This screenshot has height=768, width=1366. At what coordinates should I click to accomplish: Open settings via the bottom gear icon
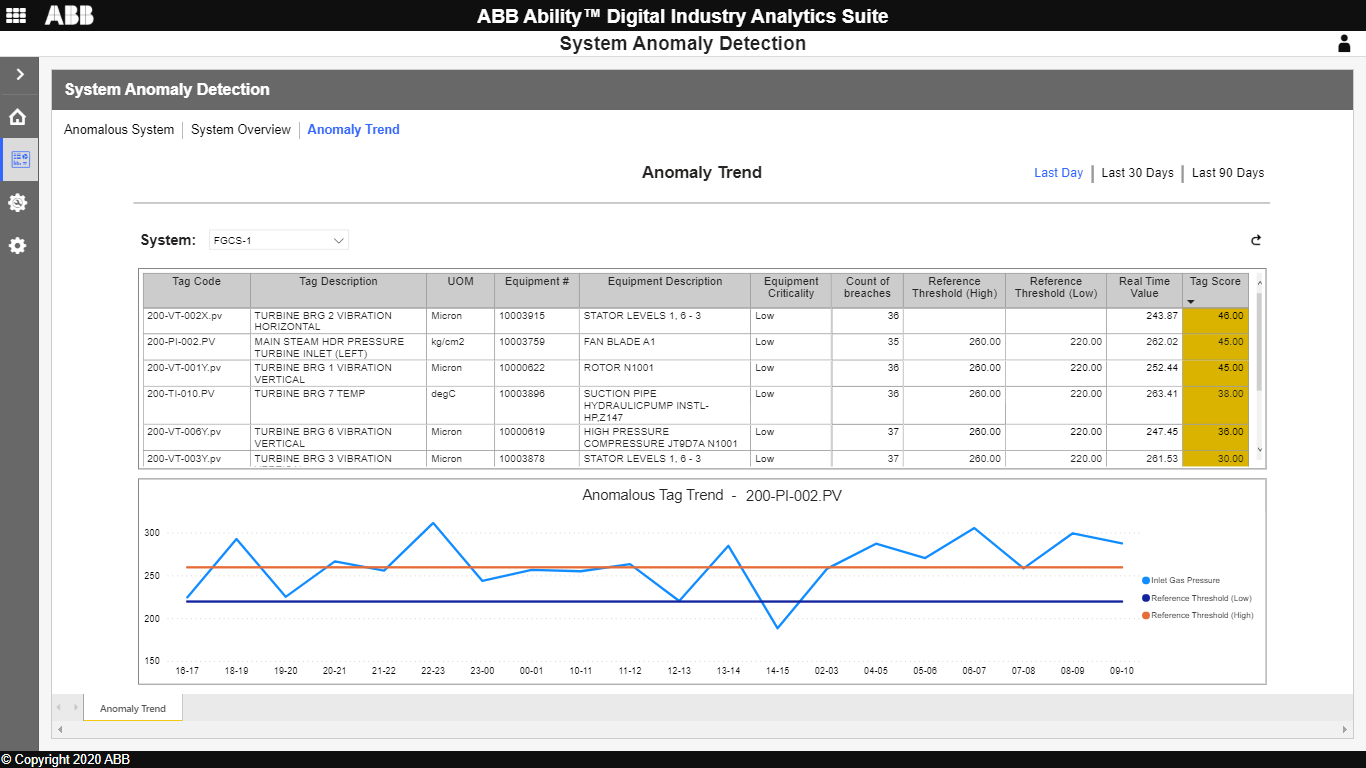pyautogui.click(x=18, y=245)
